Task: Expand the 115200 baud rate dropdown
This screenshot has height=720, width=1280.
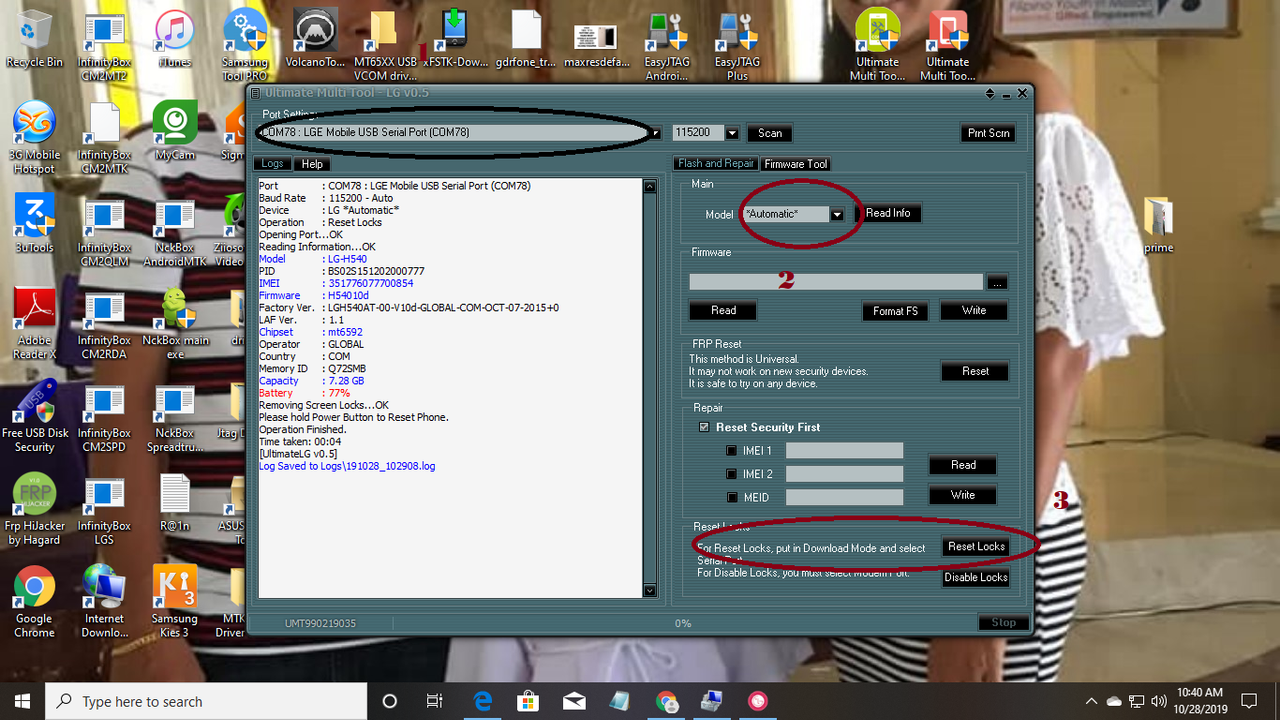Action: point(732,133)
